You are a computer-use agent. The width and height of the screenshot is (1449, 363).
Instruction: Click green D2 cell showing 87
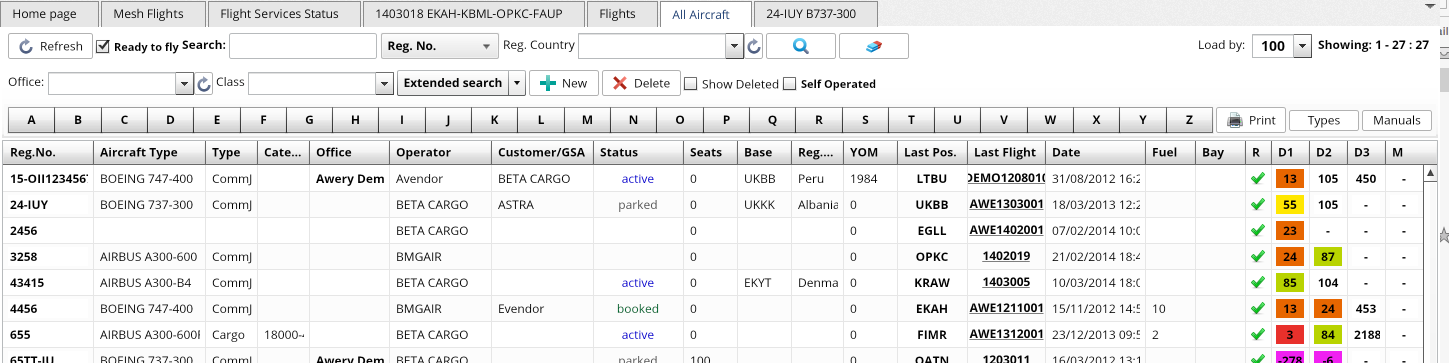(1328, 257)
